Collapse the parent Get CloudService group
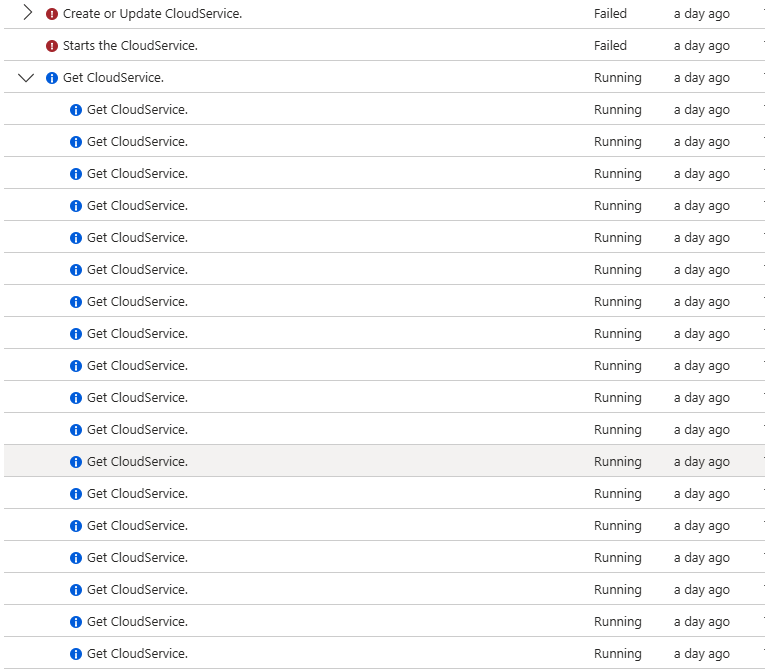 26,78
